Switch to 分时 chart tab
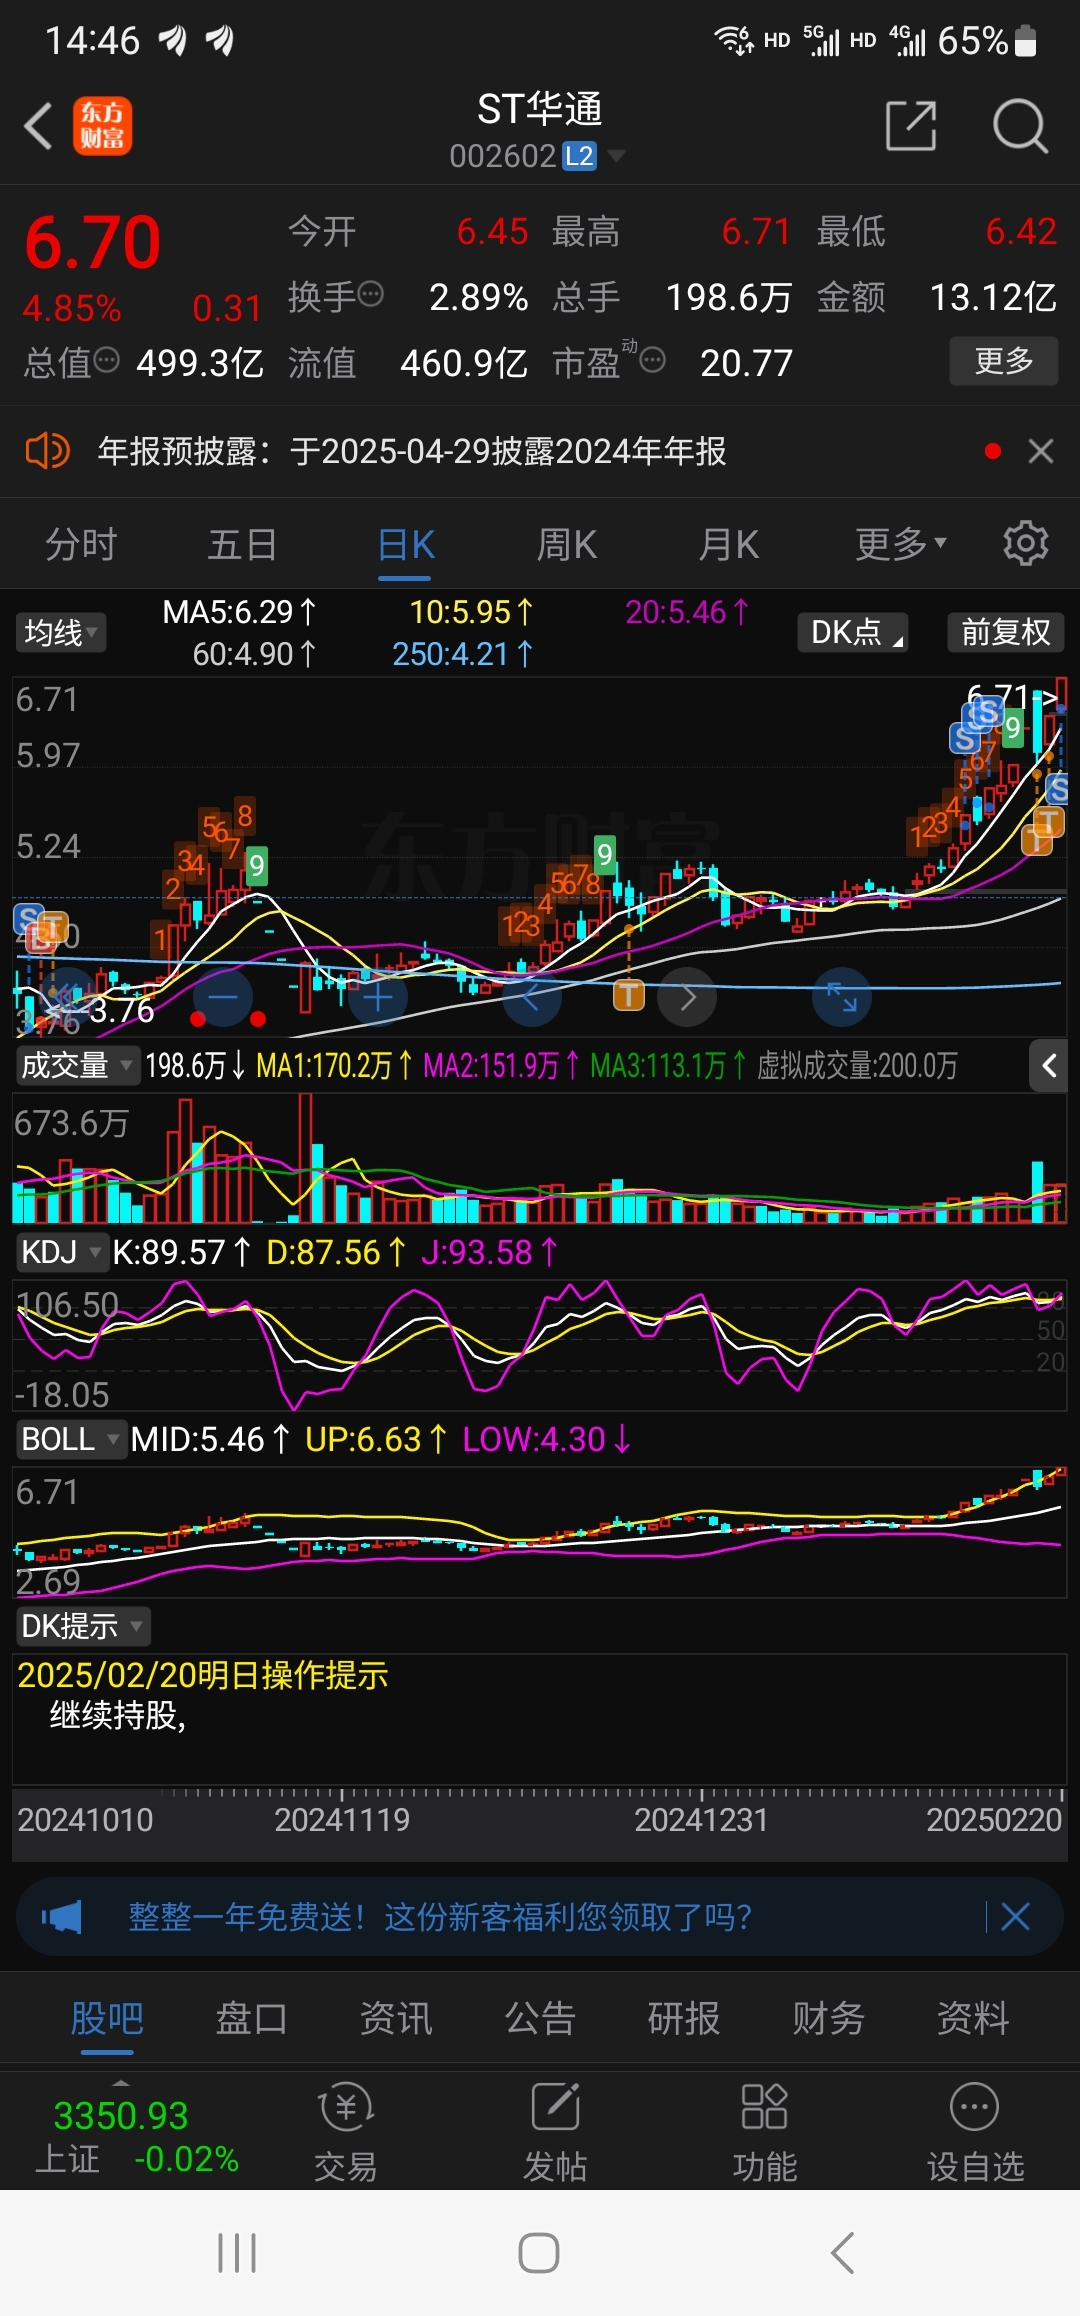Image resolution: width=1080 pixels, height=2316 pixels. 81,545
